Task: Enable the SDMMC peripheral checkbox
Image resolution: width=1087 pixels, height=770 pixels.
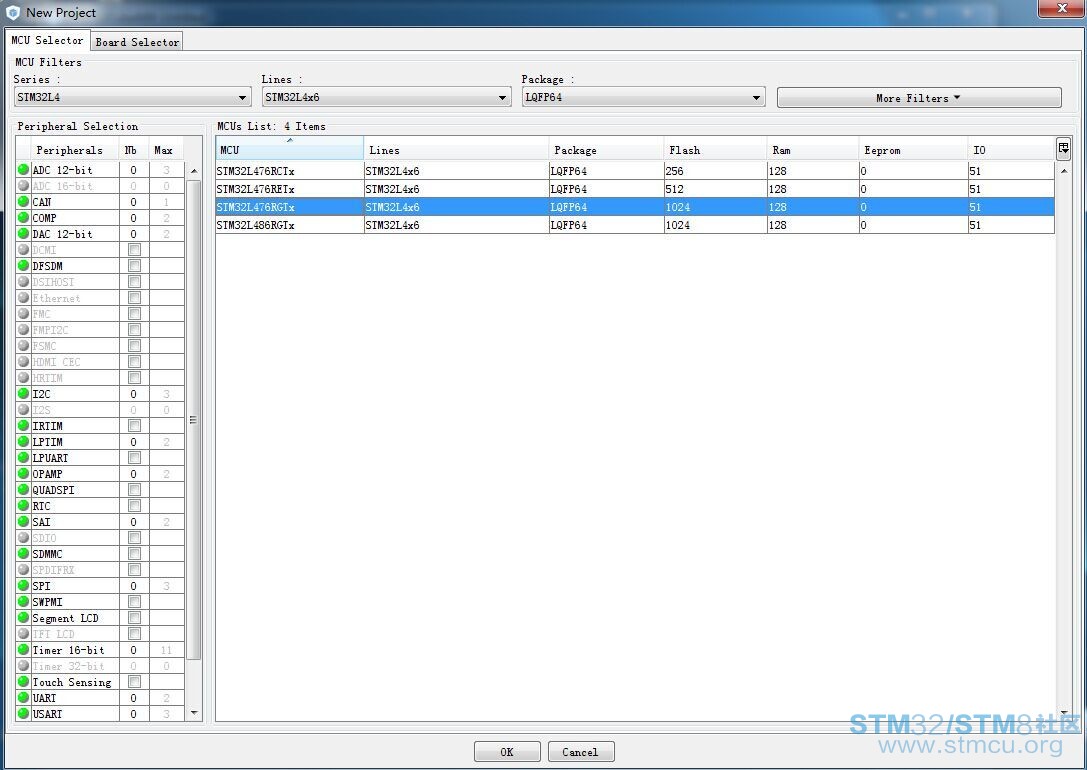Action: point(134,554)
